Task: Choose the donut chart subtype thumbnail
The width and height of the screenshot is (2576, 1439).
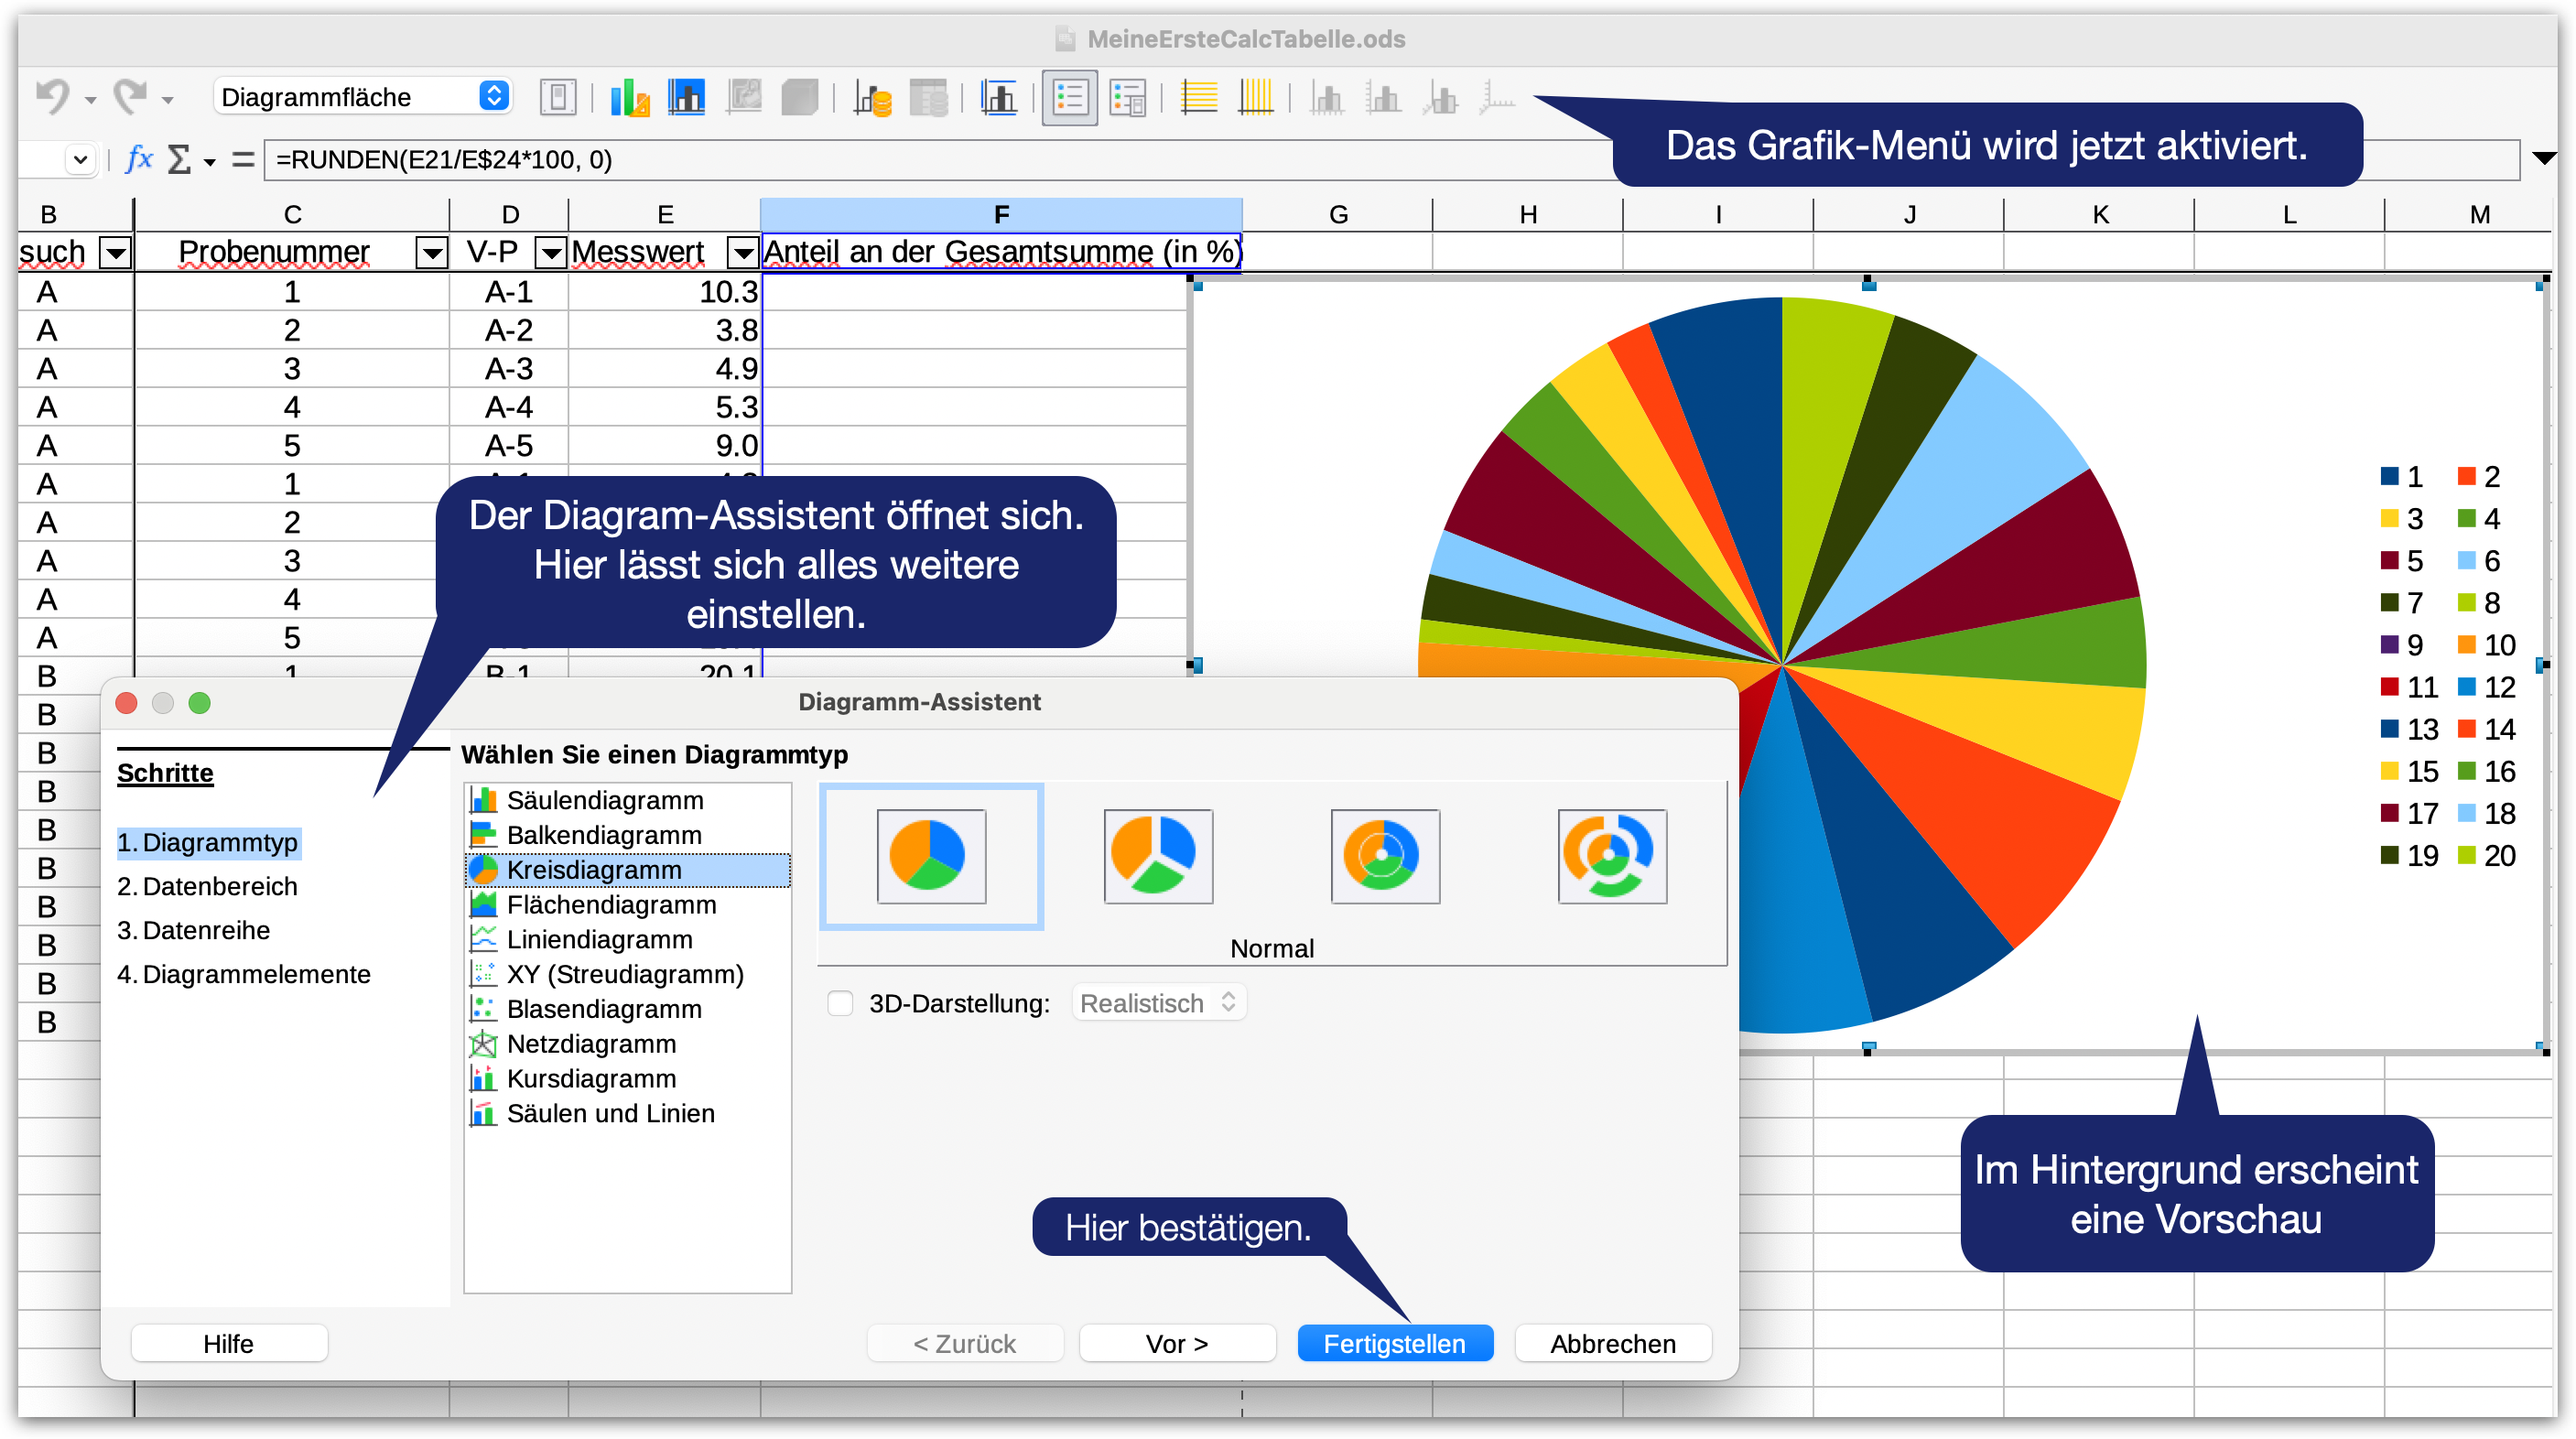Action: coord(1385,856)
